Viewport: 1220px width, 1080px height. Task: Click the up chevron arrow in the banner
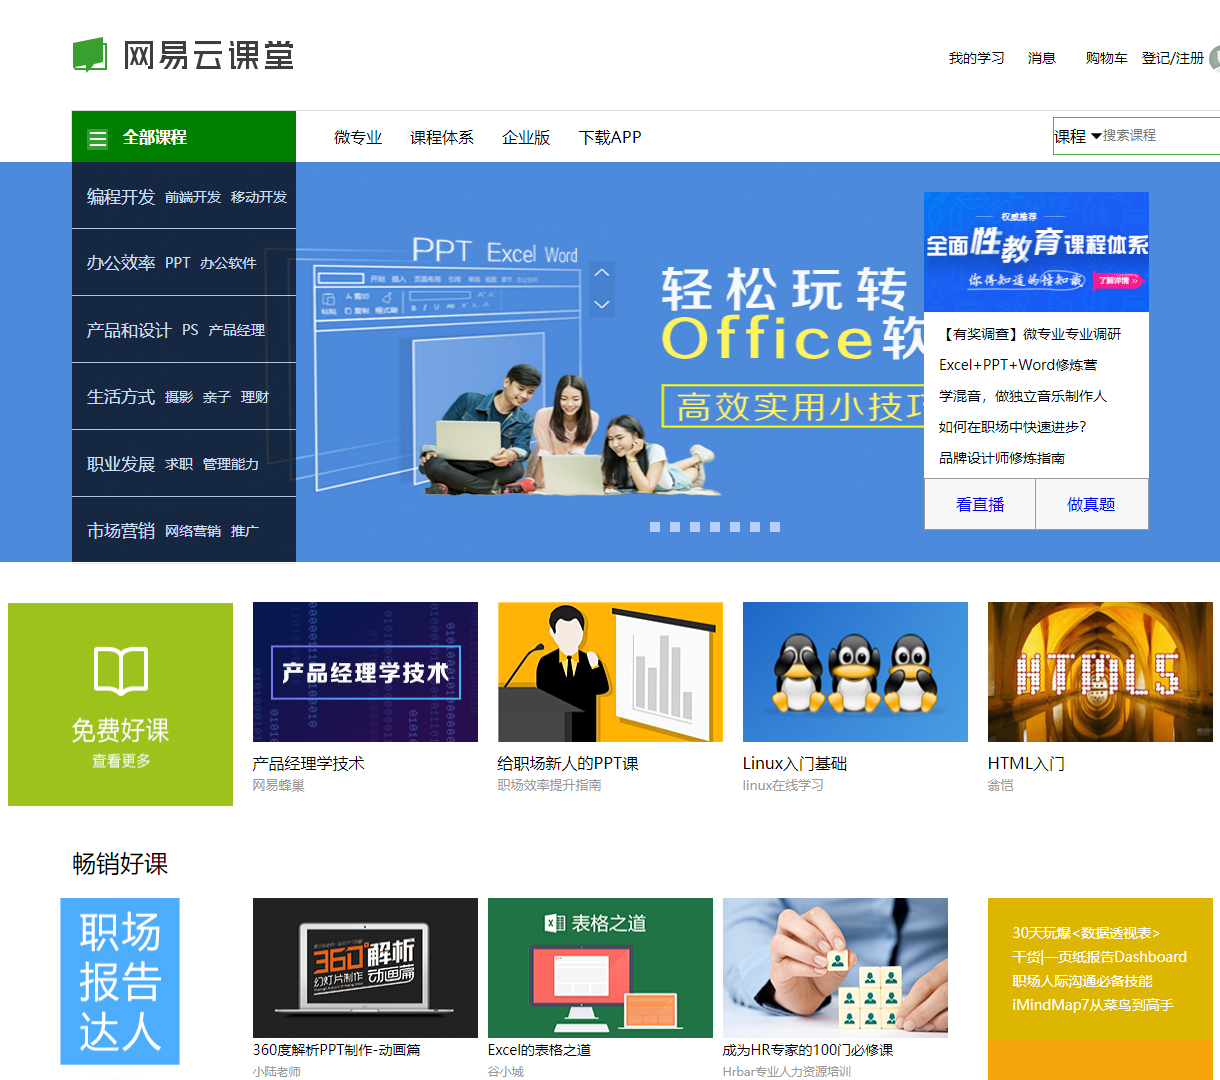602,273
